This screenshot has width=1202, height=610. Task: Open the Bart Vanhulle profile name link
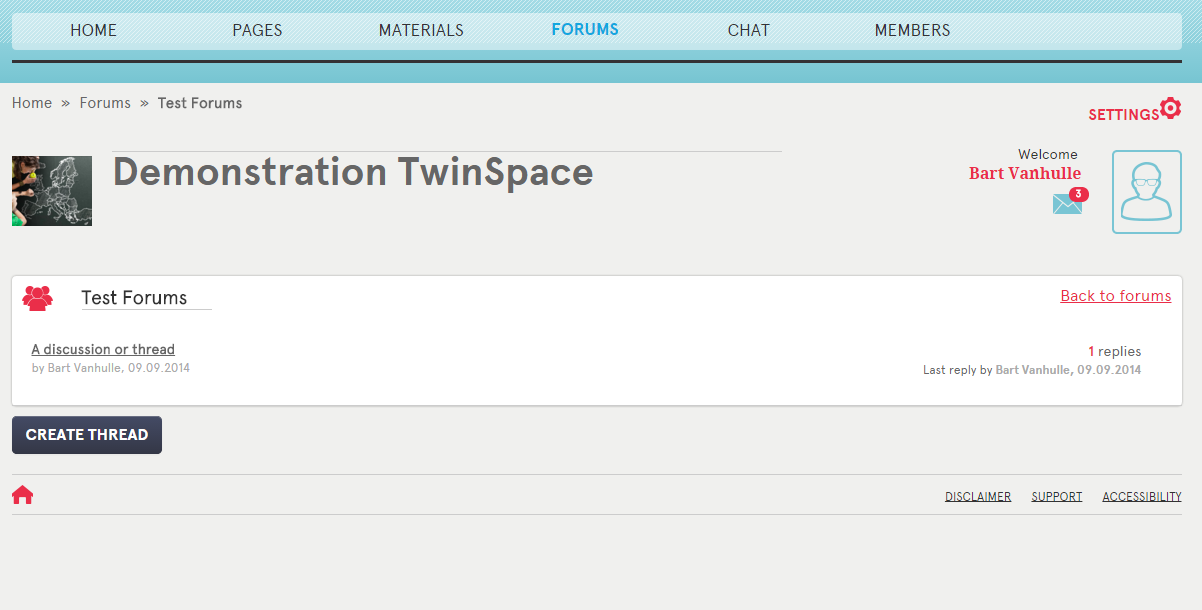click(1025, 174)
